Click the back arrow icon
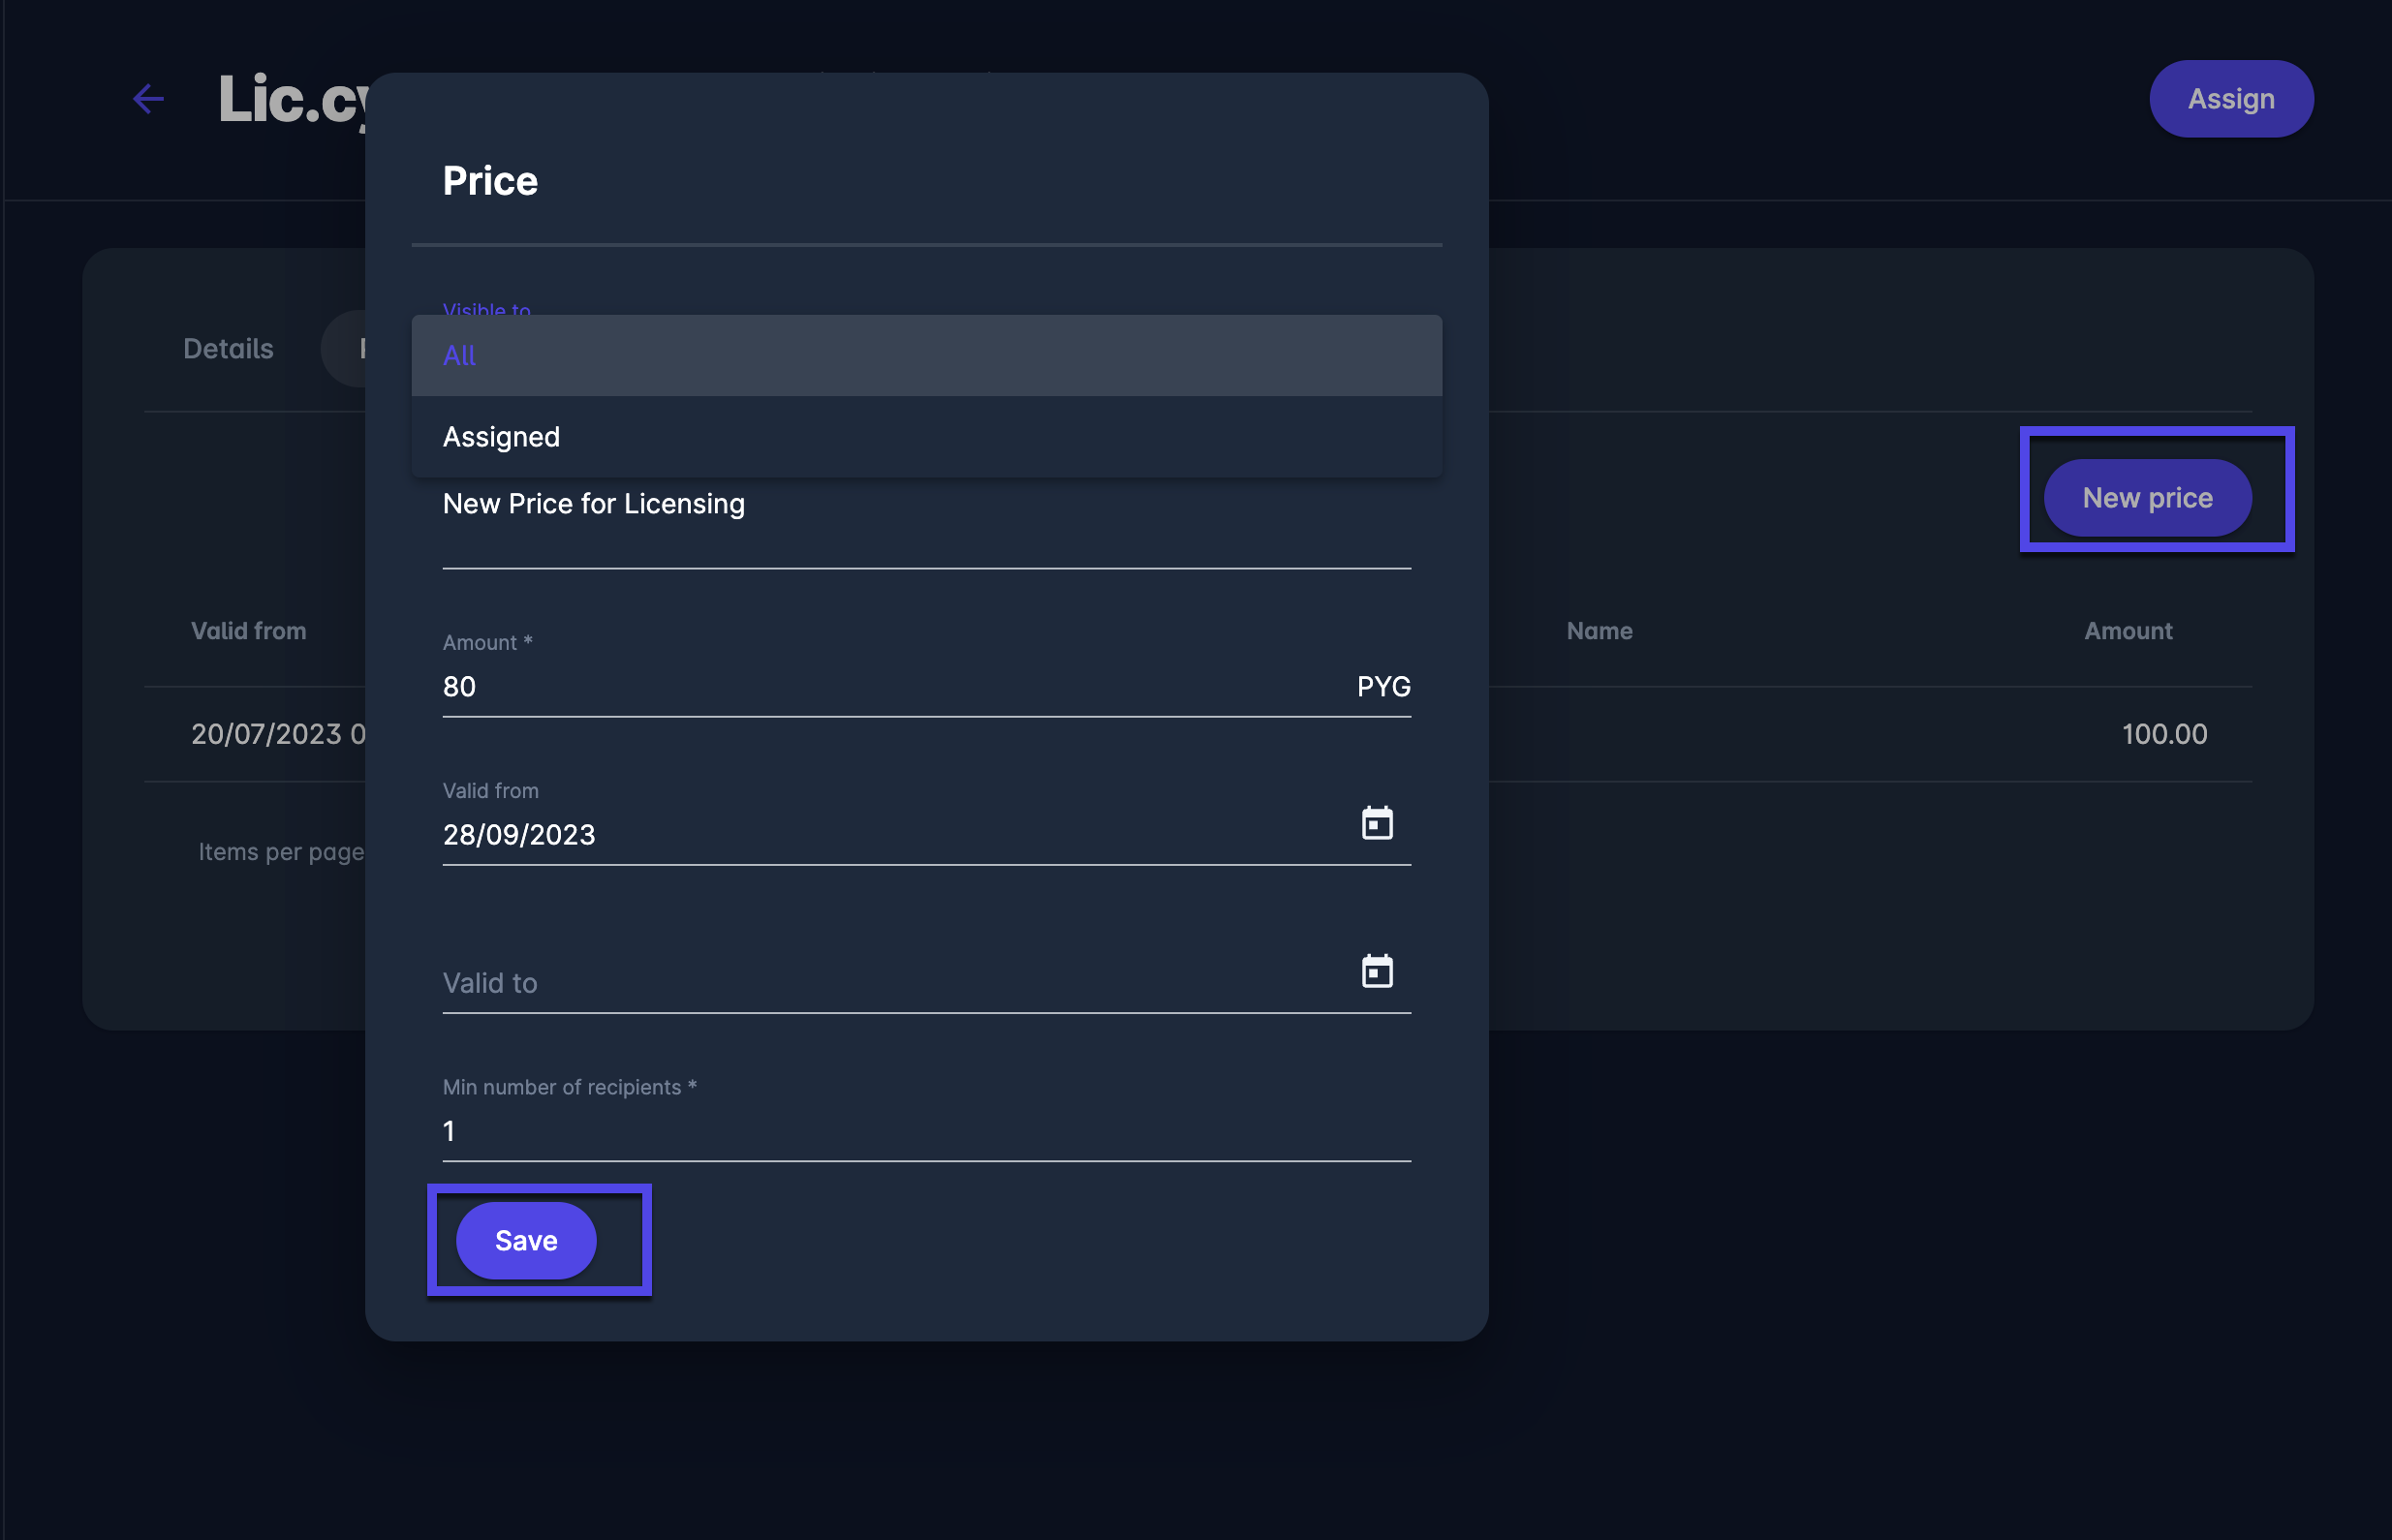The image size is (2392, 1540). point(148,98)
